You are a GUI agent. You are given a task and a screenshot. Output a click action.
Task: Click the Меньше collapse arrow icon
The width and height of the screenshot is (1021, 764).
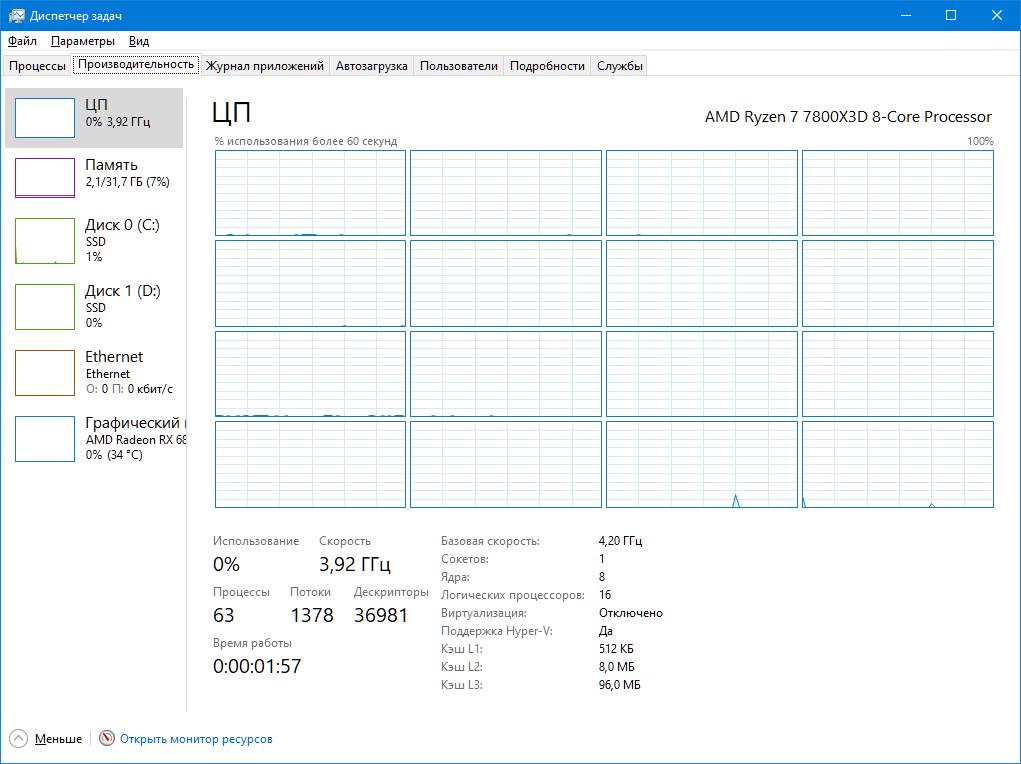click(x=18, y=739)
